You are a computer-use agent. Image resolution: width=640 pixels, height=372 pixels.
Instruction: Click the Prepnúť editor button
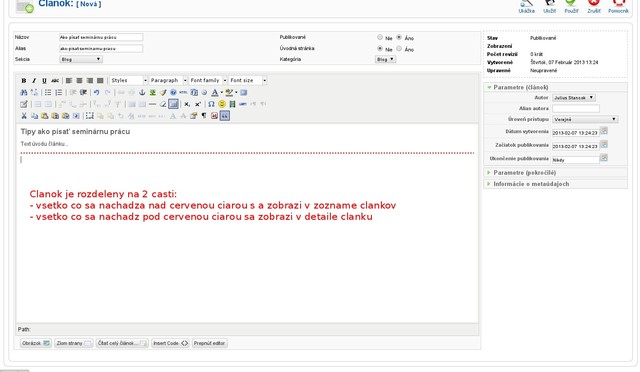point(209,343)
